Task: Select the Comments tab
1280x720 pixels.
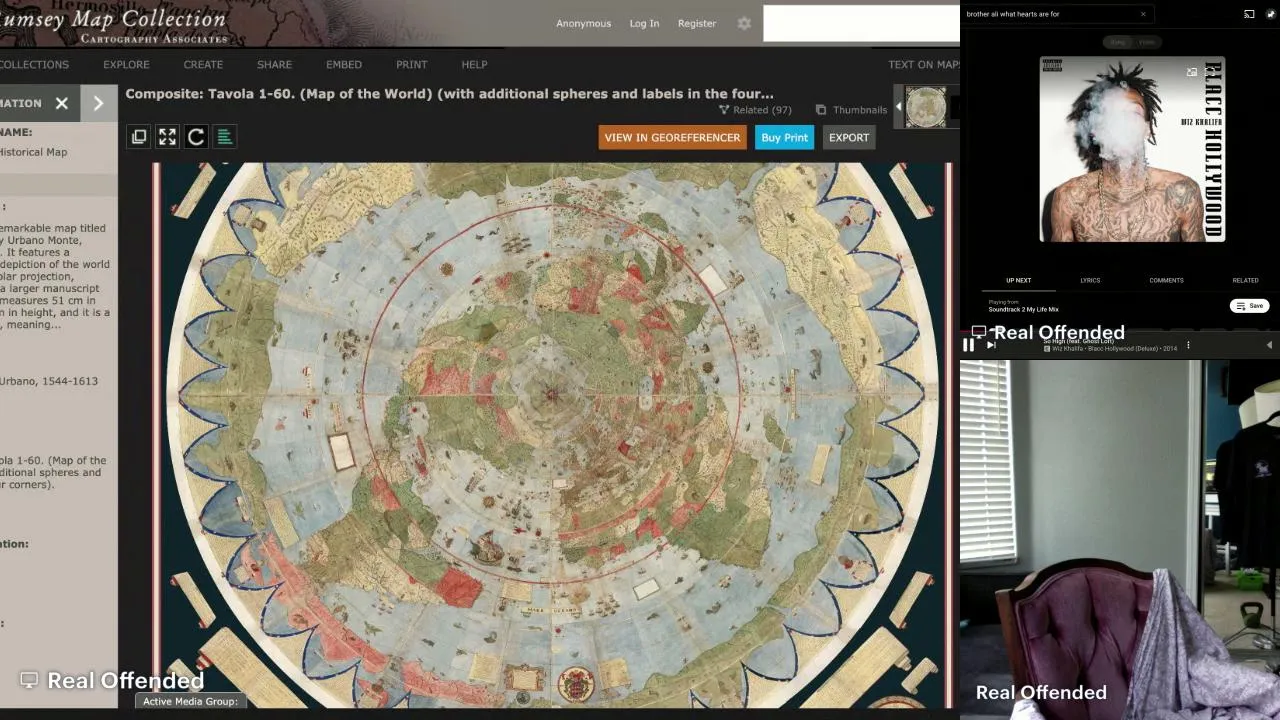Action: 1166,280
